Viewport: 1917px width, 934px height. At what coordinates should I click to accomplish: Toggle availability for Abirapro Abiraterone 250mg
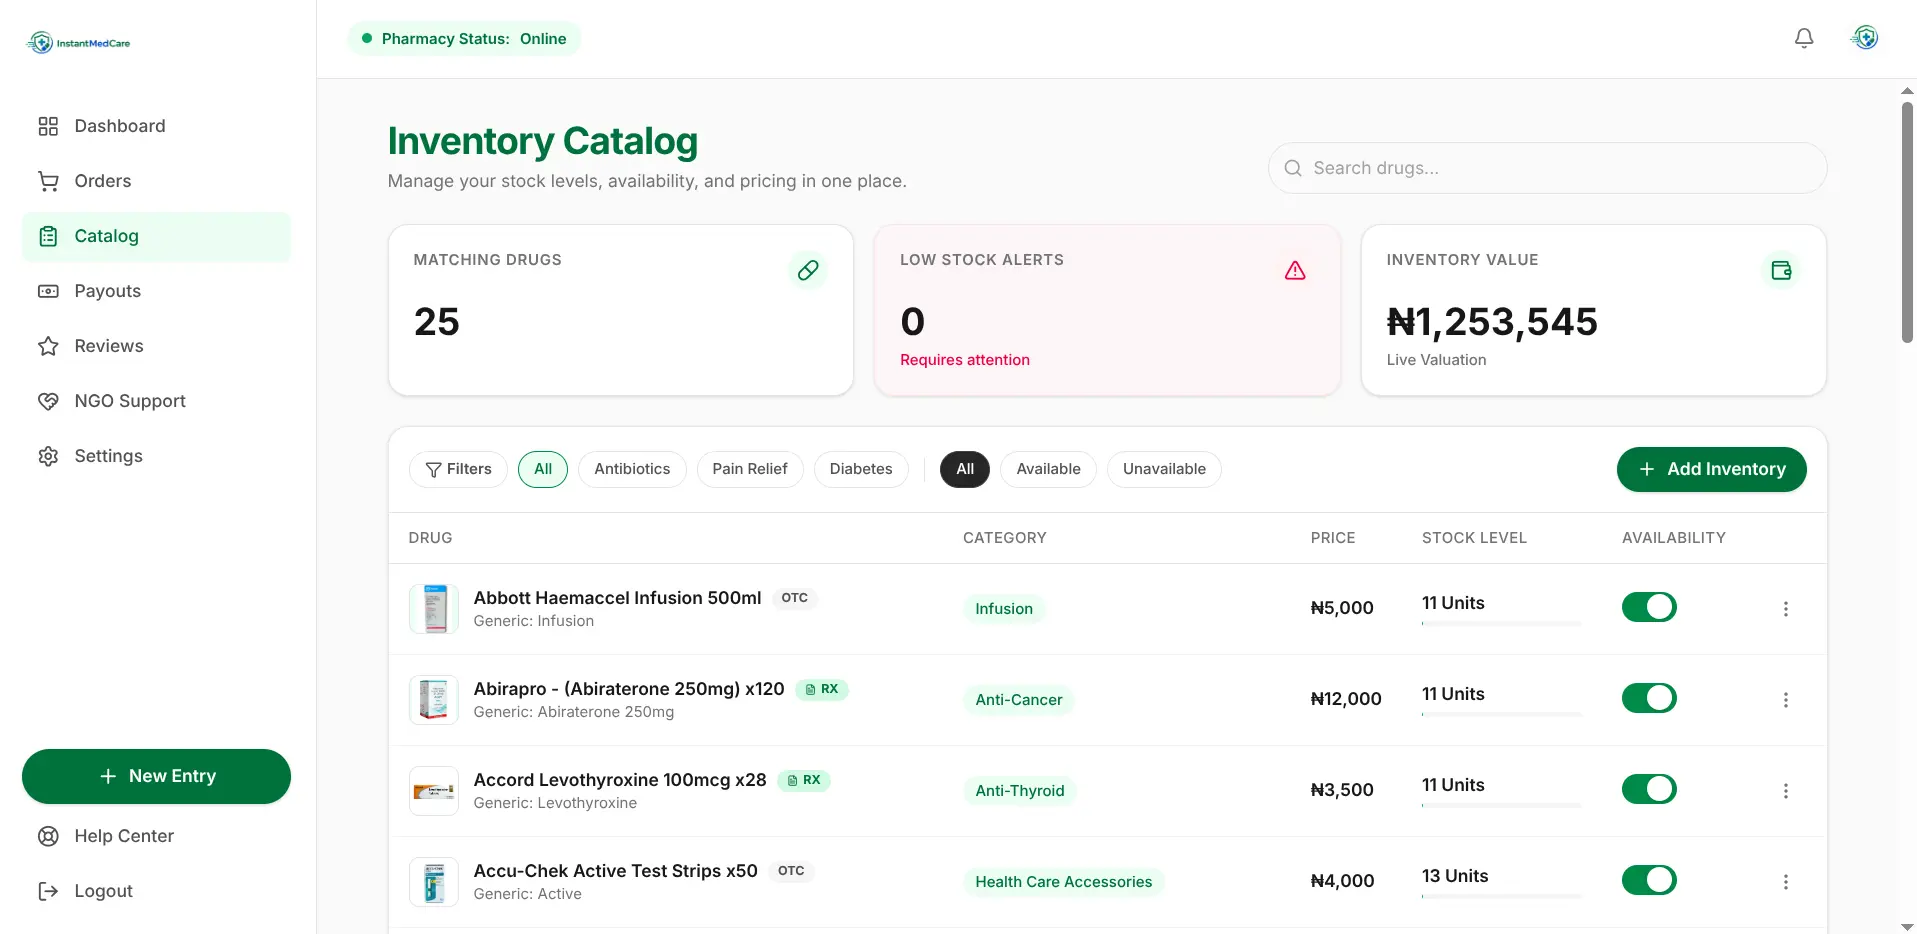[x=1649, y=698]
